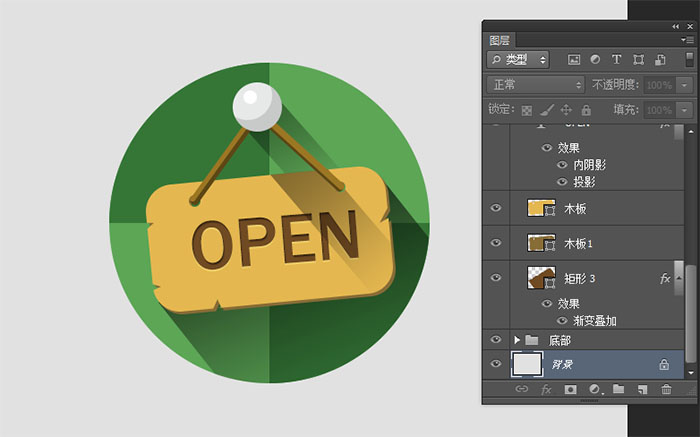Close the Layers panel with X
The height and width of the screenshot is (437, 700).
tap(690, 27)
